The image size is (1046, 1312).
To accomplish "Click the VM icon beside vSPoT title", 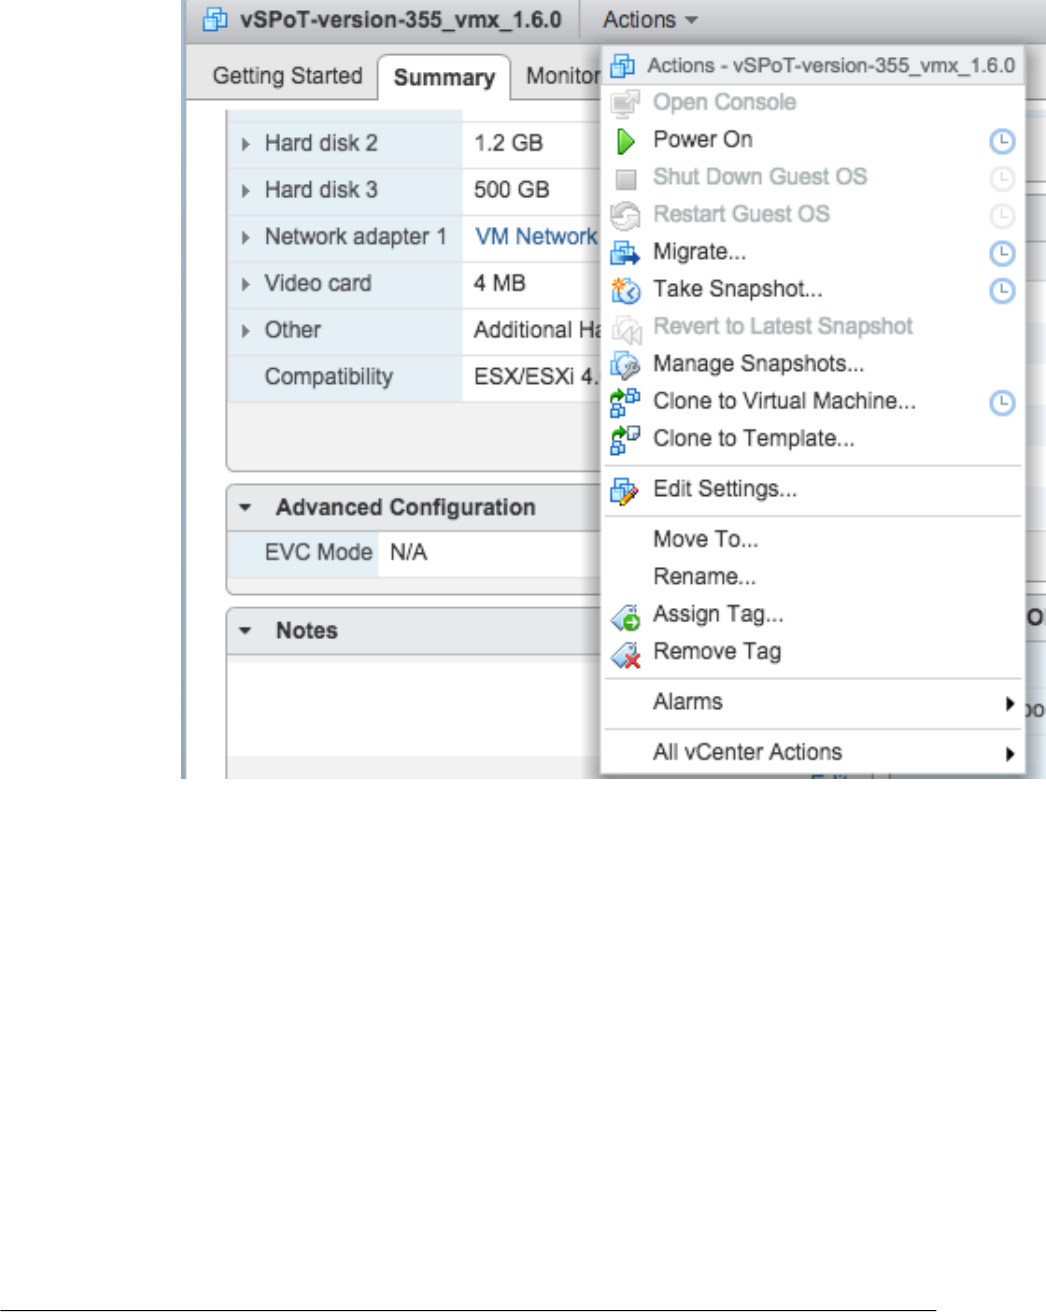I will pos(215,19).
